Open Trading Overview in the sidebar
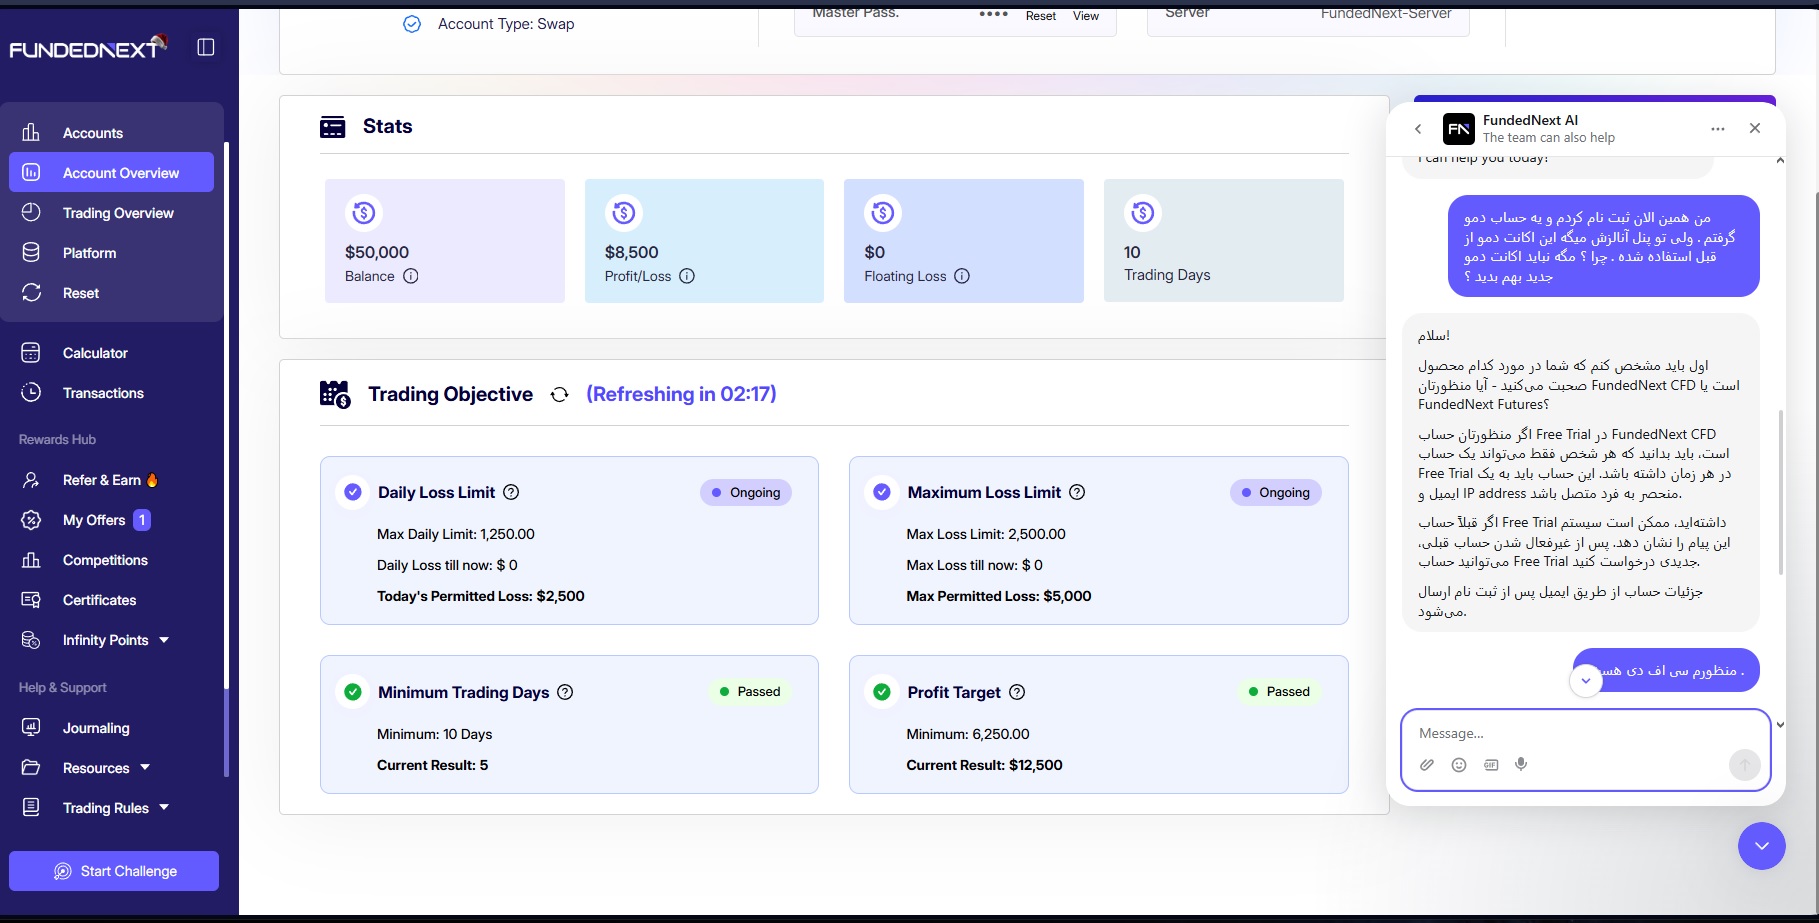 pos(118,213)
